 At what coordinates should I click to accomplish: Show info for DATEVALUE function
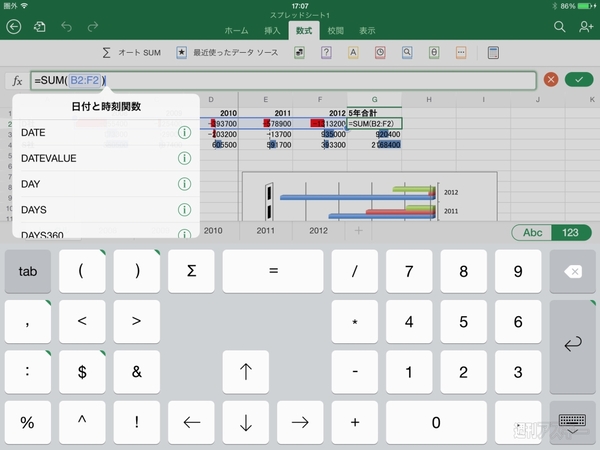tap(184, 158)
